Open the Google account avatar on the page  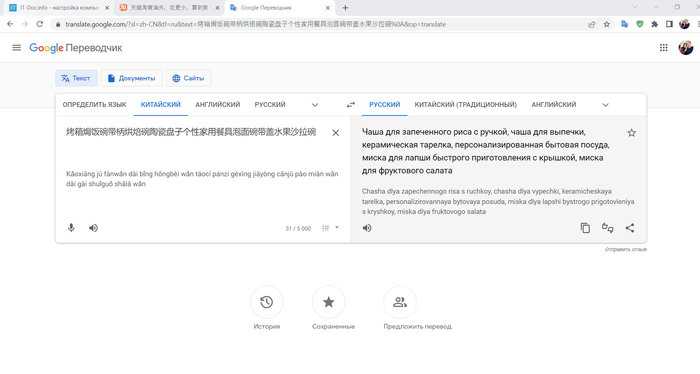[685, 47]
